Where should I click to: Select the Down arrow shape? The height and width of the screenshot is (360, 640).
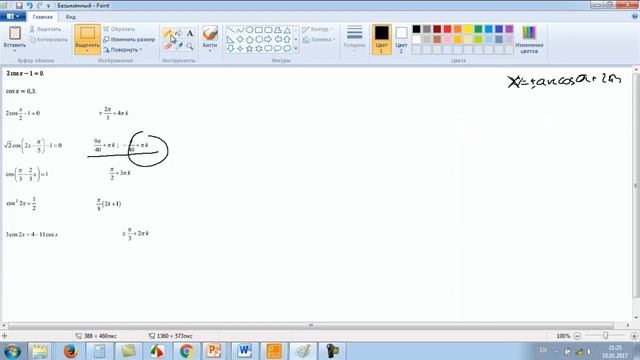point(231,49)
